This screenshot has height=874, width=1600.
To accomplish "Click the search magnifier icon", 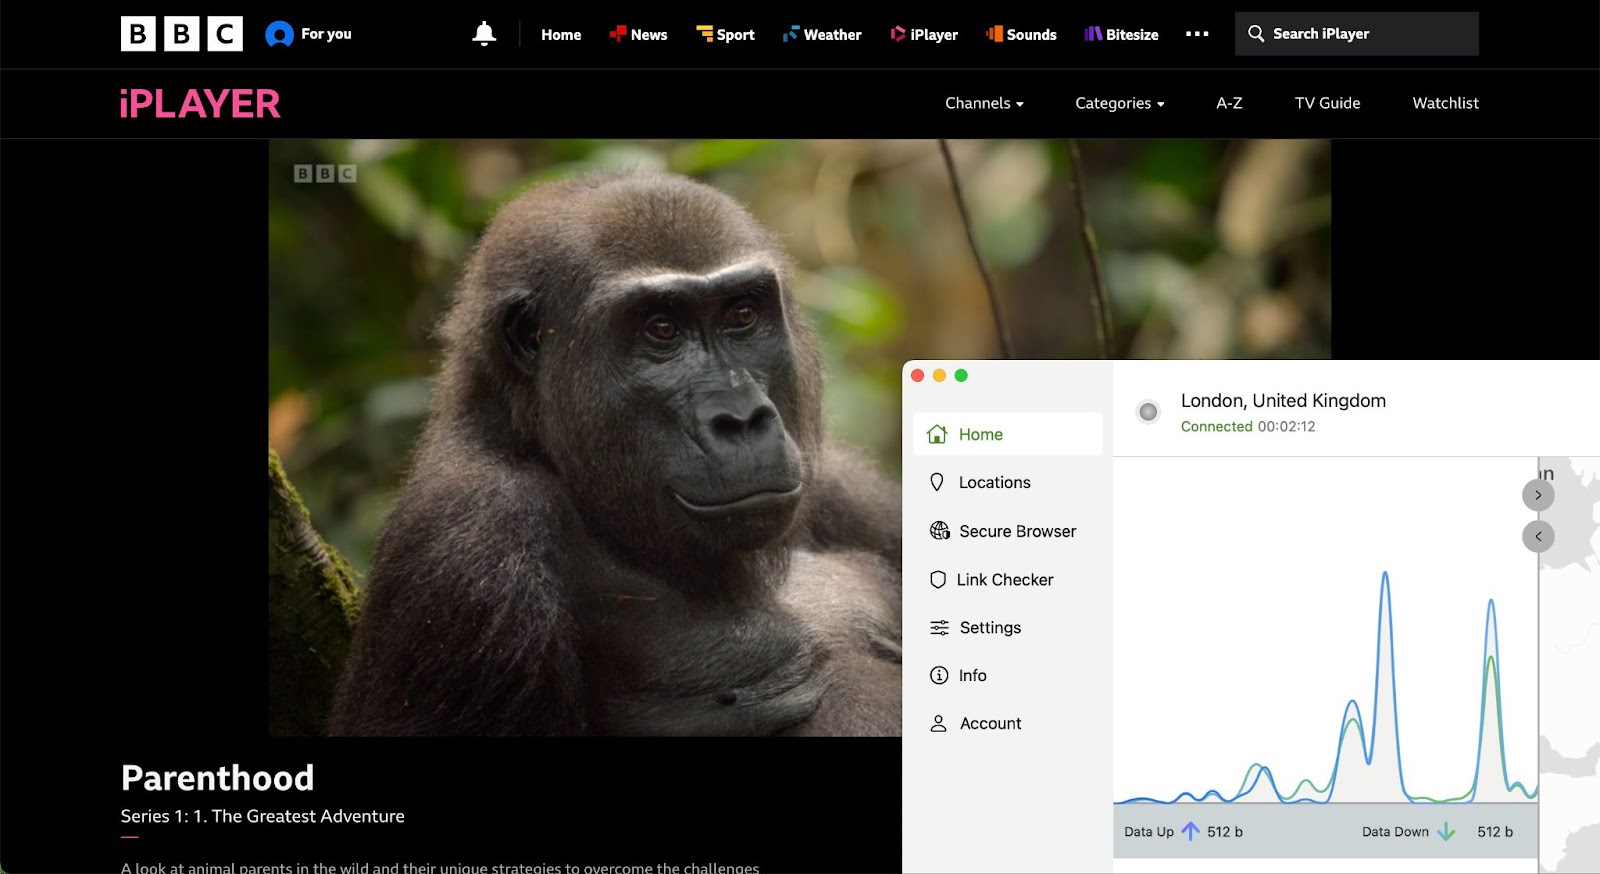I will [1256, 34].
